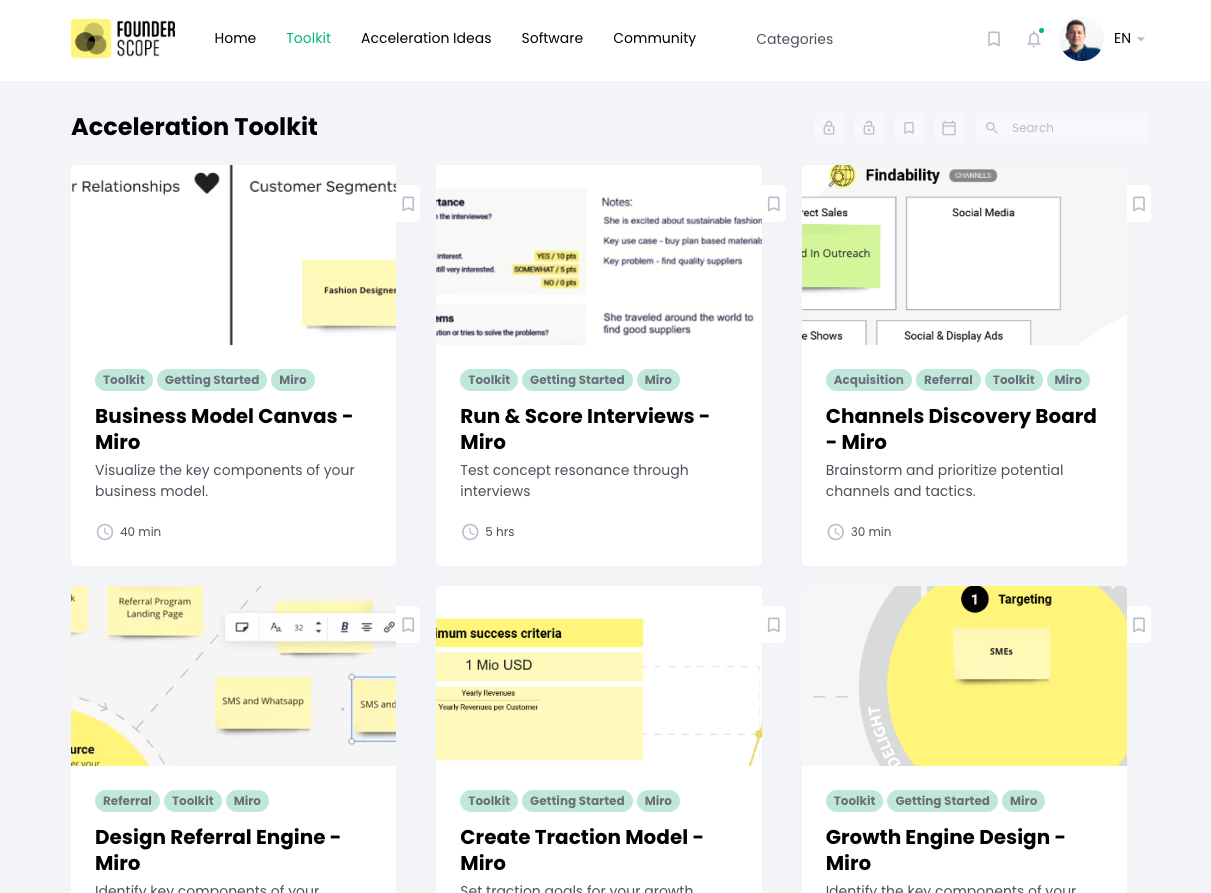The image size is (1211, 893).
Task: Bookmark the Run & Score Interviews card
Action: coord(774,204)
